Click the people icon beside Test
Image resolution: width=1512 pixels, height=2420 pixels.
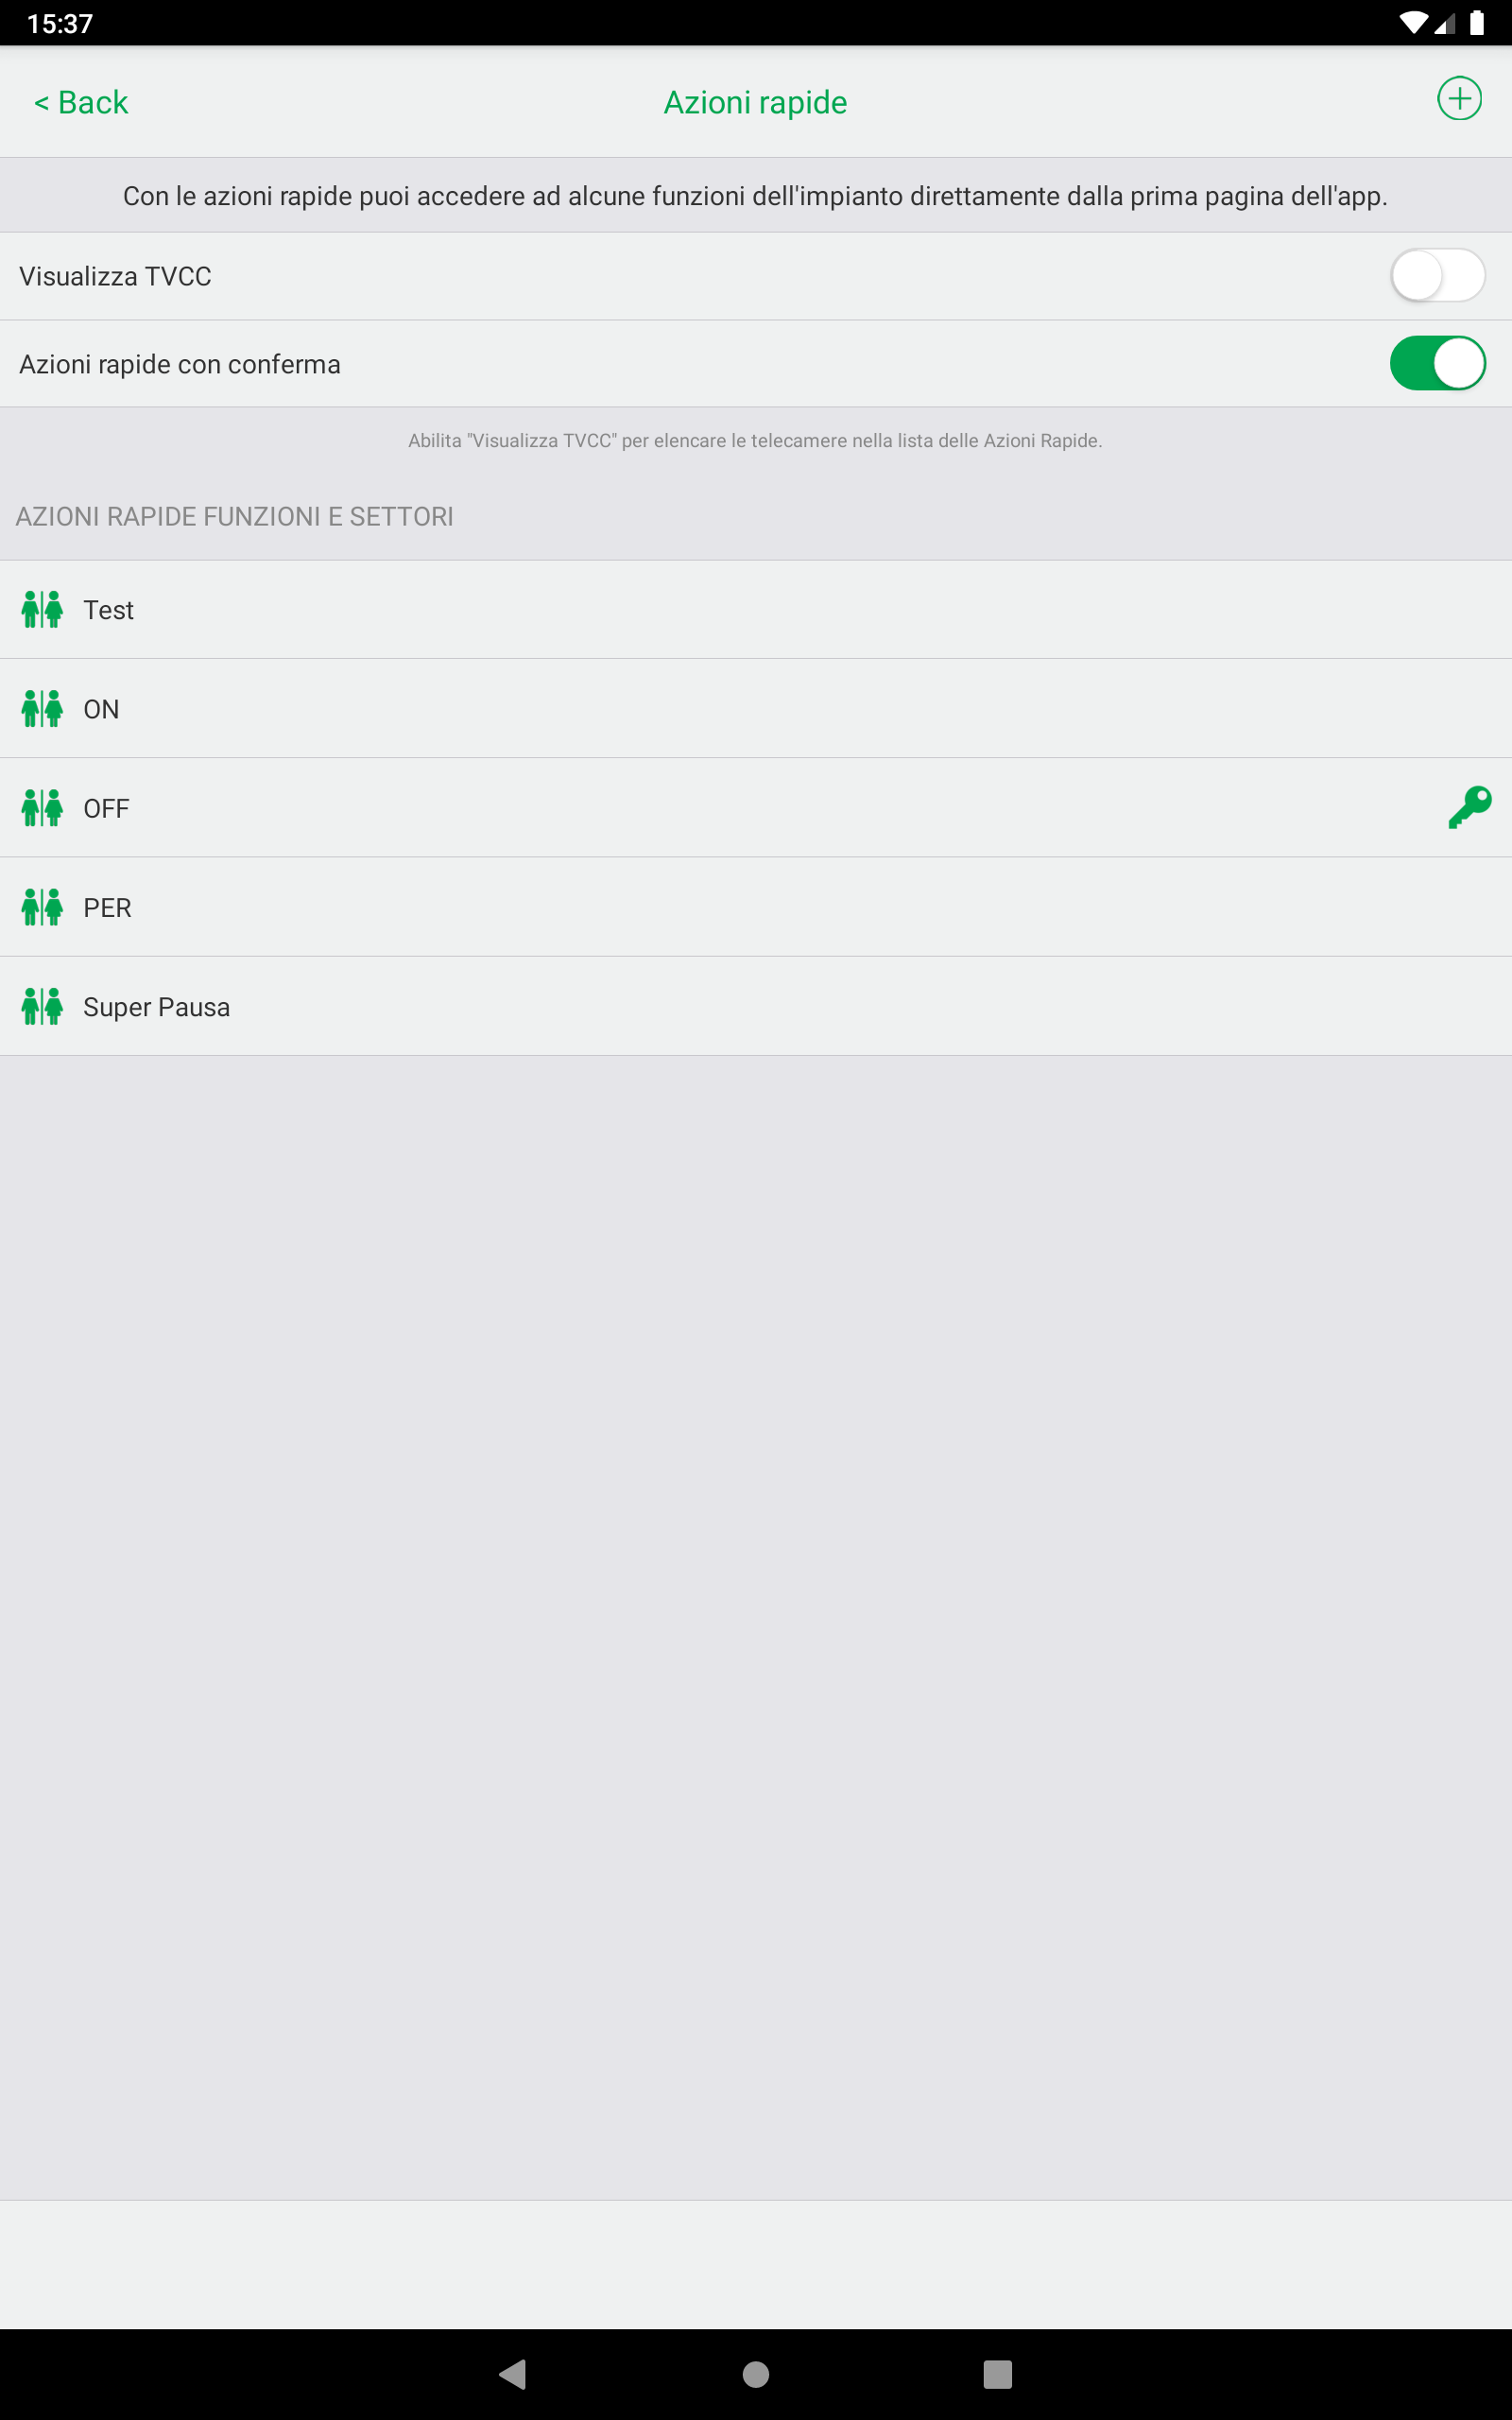[x=42, y=609]
